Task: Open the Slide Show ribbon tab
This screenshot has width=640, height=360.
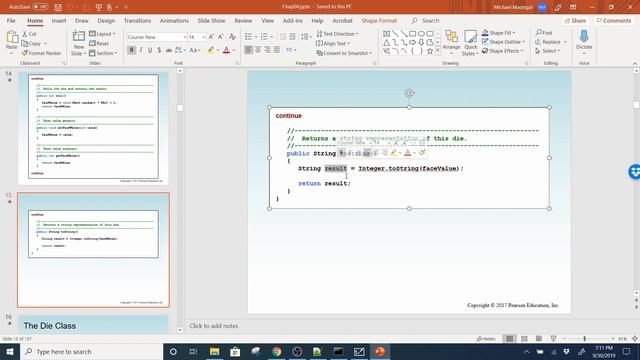Action: coord(211,21)
